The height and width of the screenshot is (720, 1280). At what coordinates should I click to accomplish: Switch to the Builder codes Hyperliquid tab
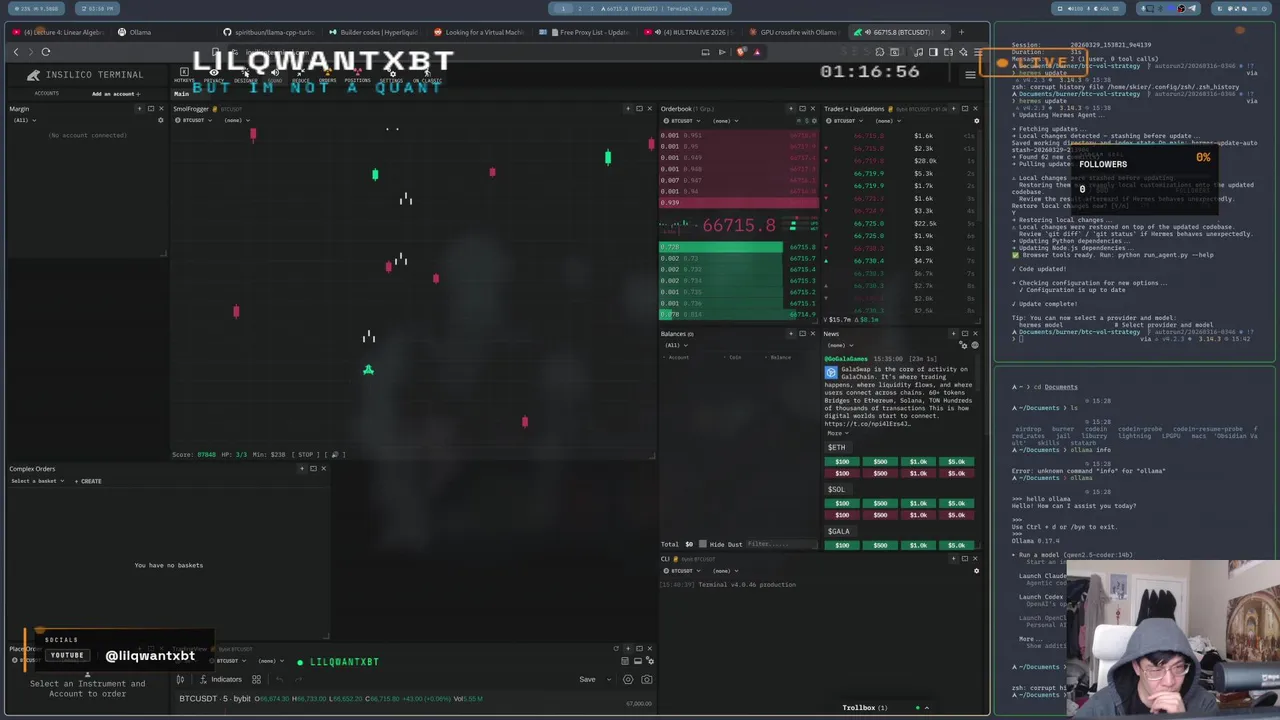(376, 32)
